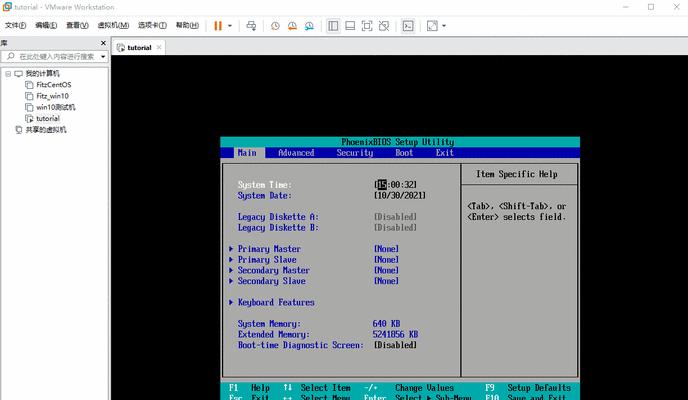Image resolution: width=688 pixels, height=400 pixels.
Task: Close the tutorial tab
Action: pyautogui.click(x=159, y=47)
